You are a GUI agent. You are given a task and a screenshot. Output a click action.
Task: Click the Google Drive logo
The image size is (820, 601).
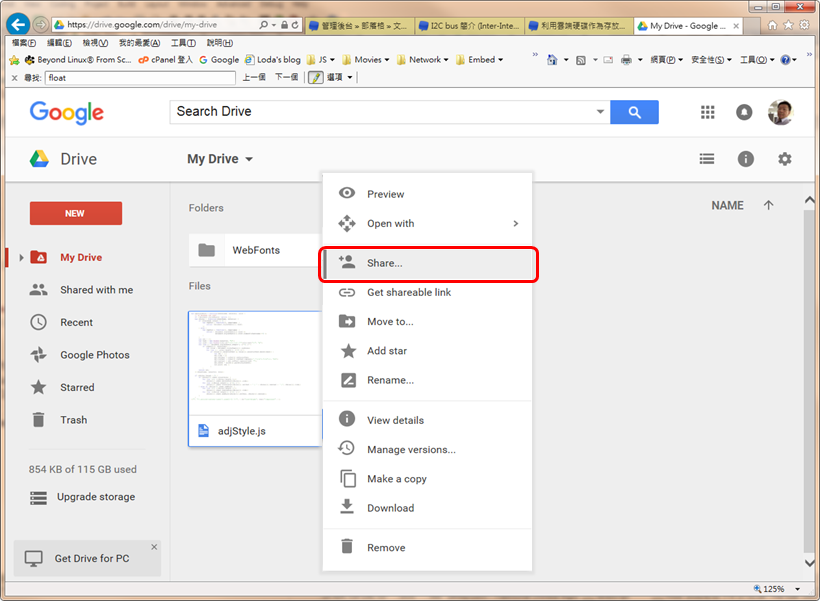tap(39, 158)
